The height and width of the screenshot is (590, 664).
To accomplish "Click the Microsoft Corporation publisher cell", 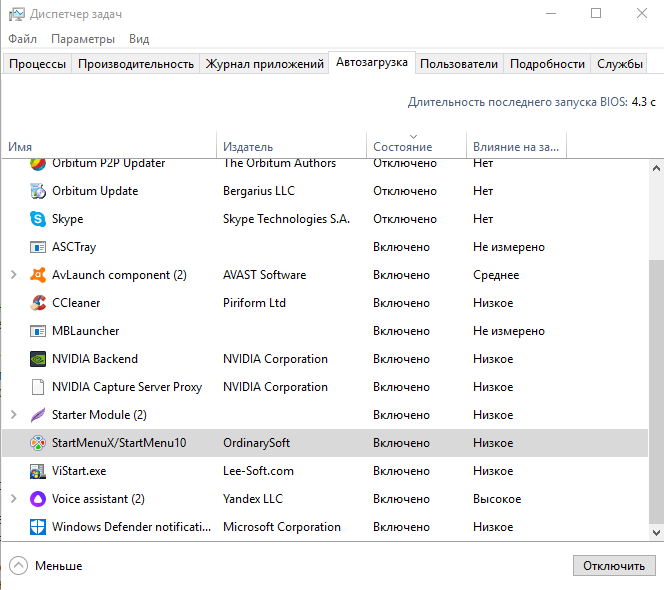I will tap(282, 526).
